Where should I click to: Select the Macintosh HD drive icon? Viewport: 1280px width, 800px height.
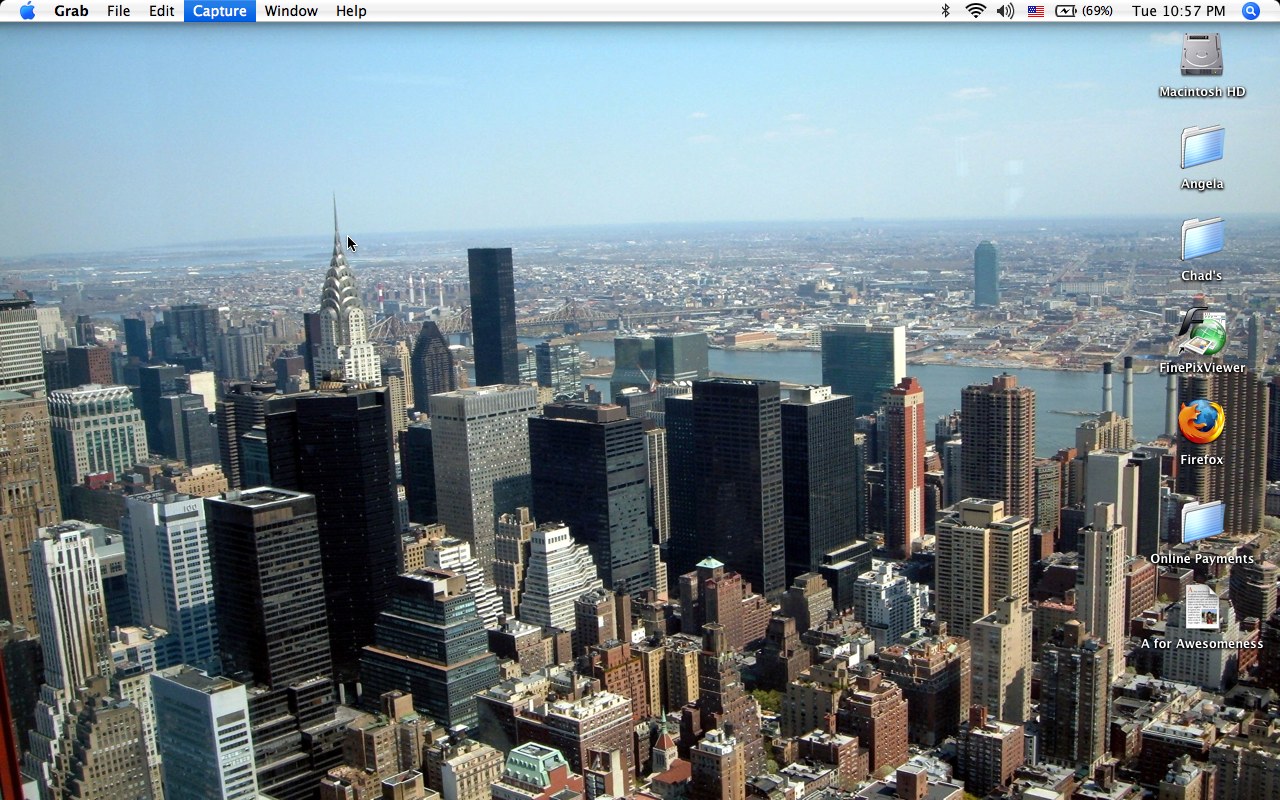click(1201, 55)
